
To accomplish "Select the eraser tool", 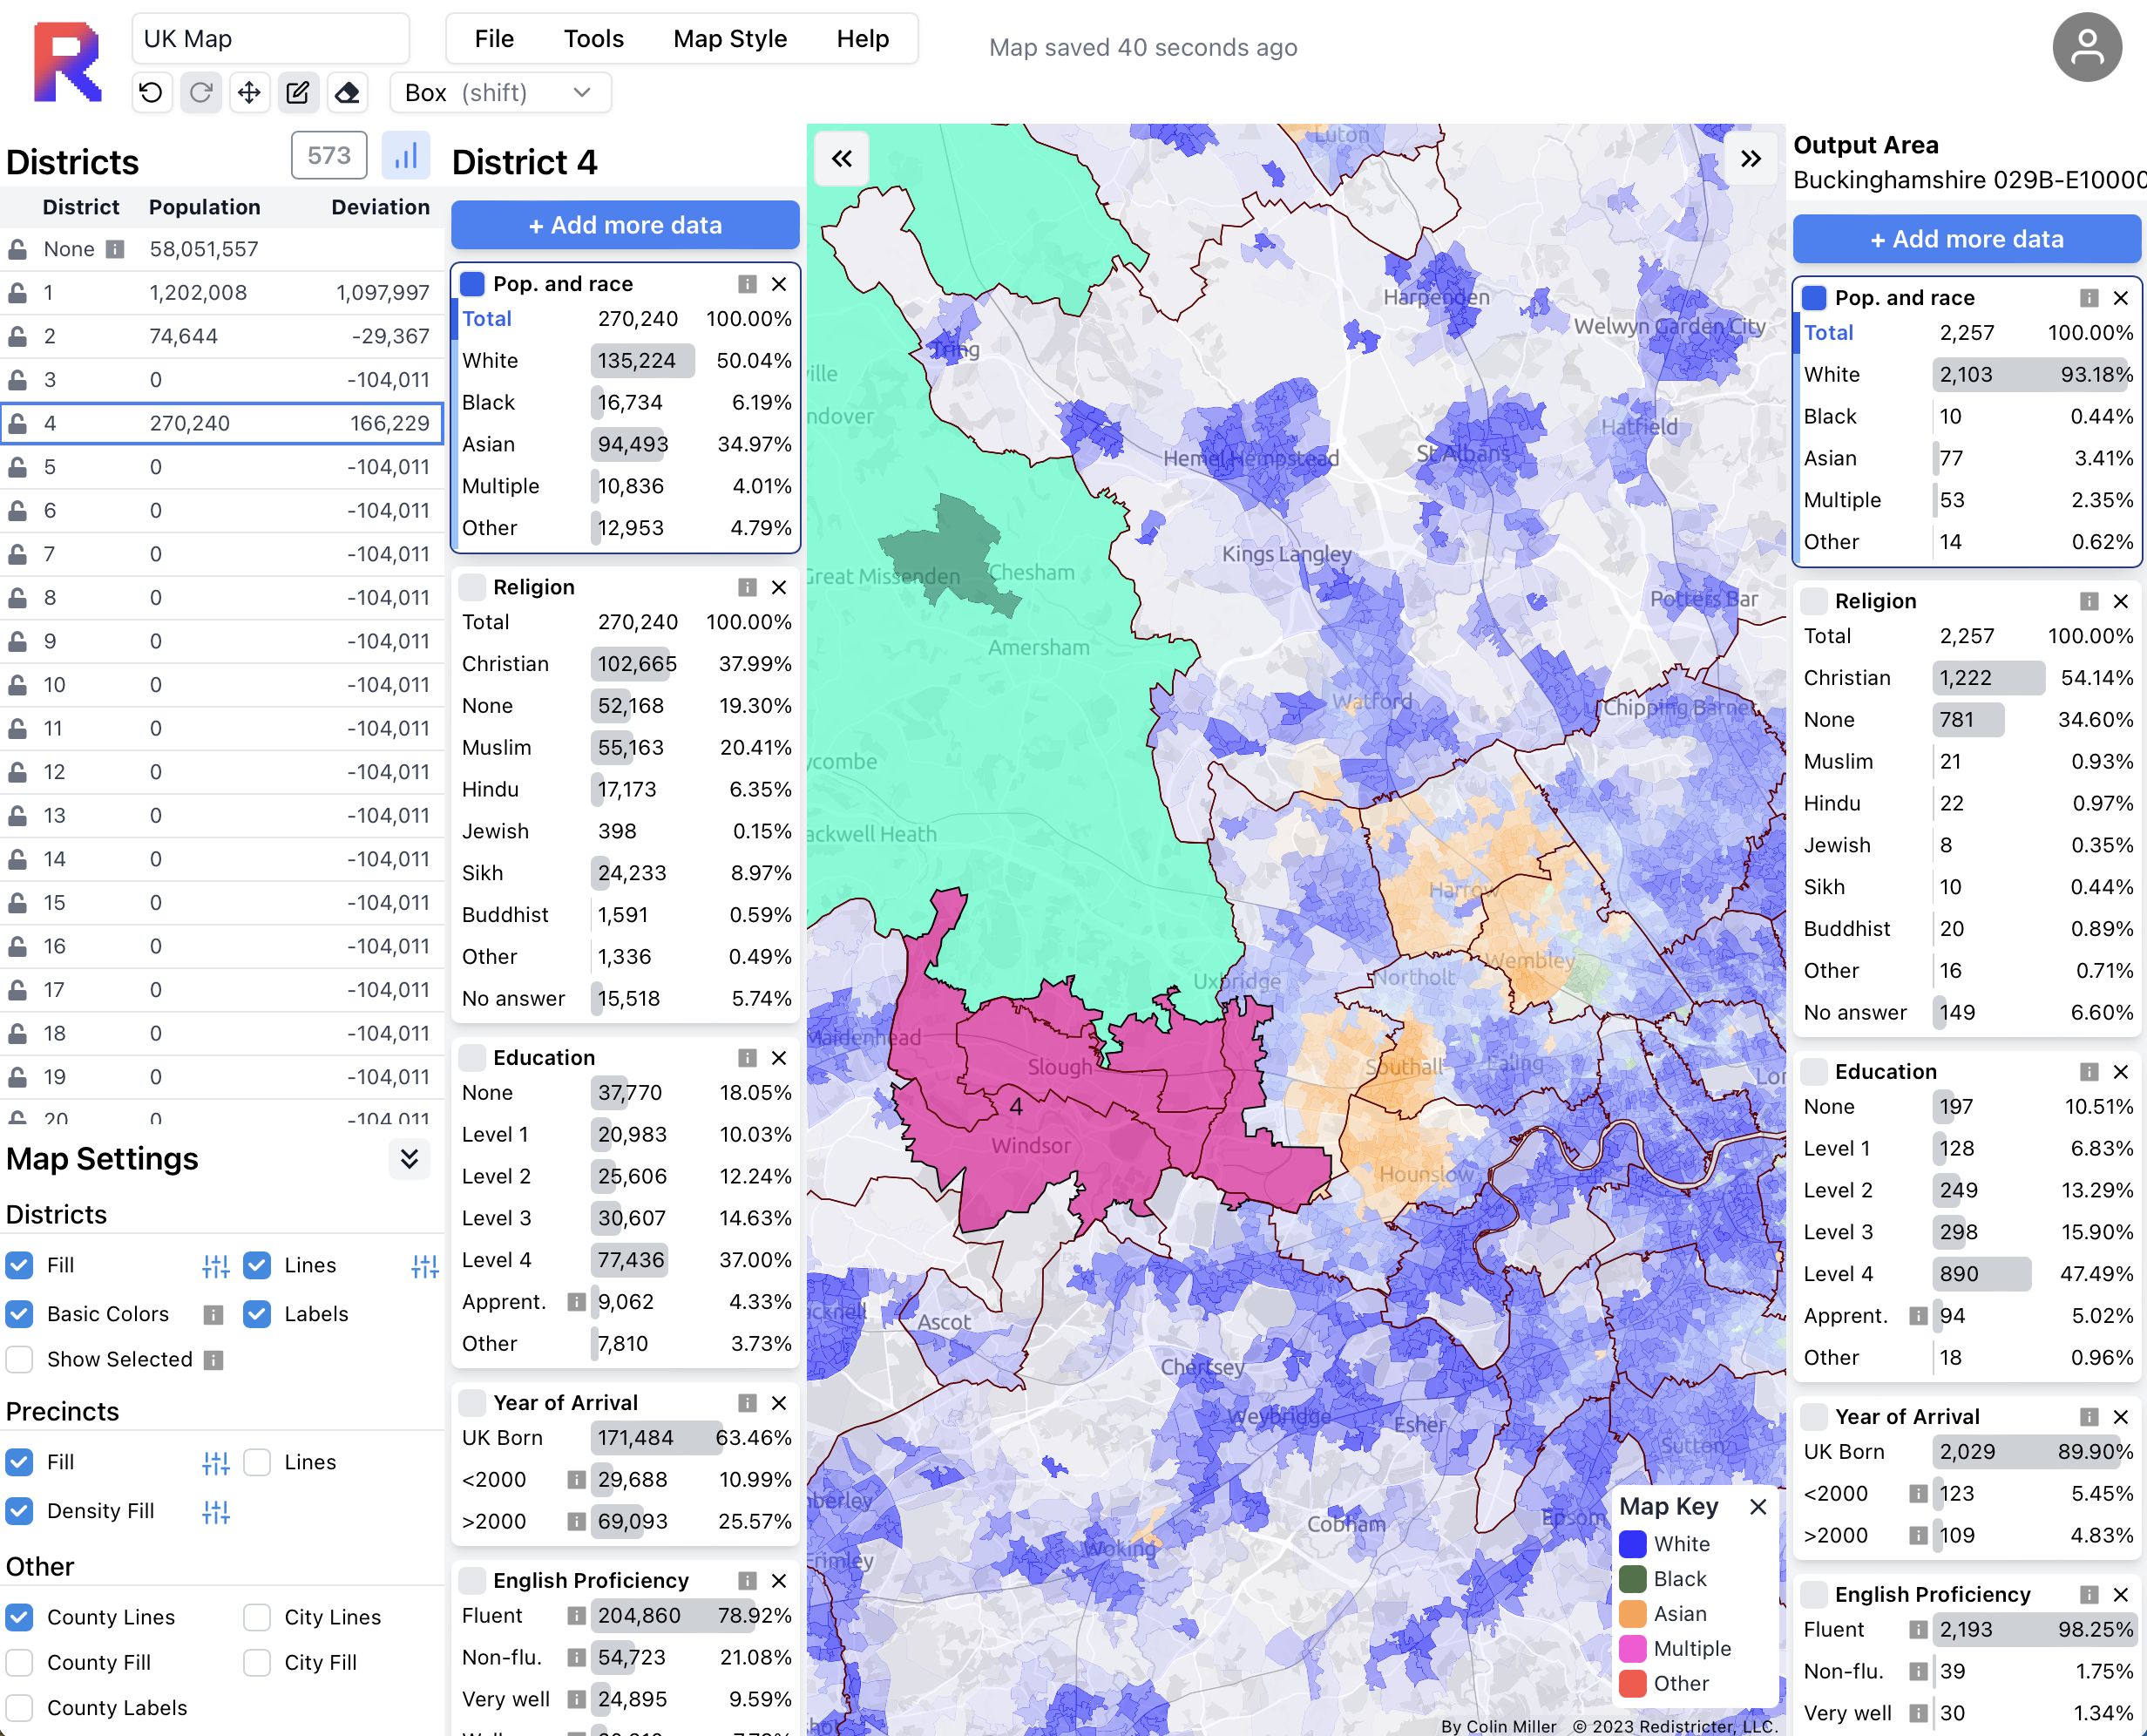I will (x=347, y=93).
